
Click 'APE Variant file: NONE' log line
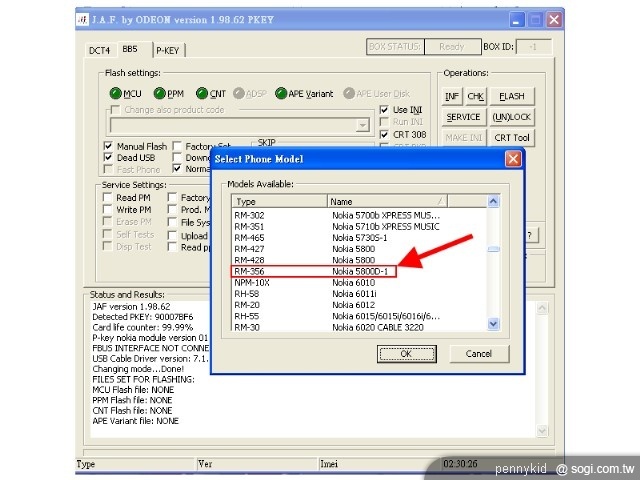[136, 421]
